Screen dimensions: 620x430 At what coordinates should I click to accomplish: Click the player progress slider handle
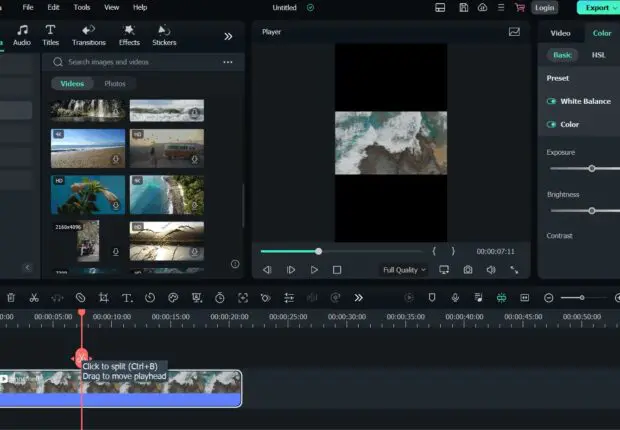[x=319, y=251]
